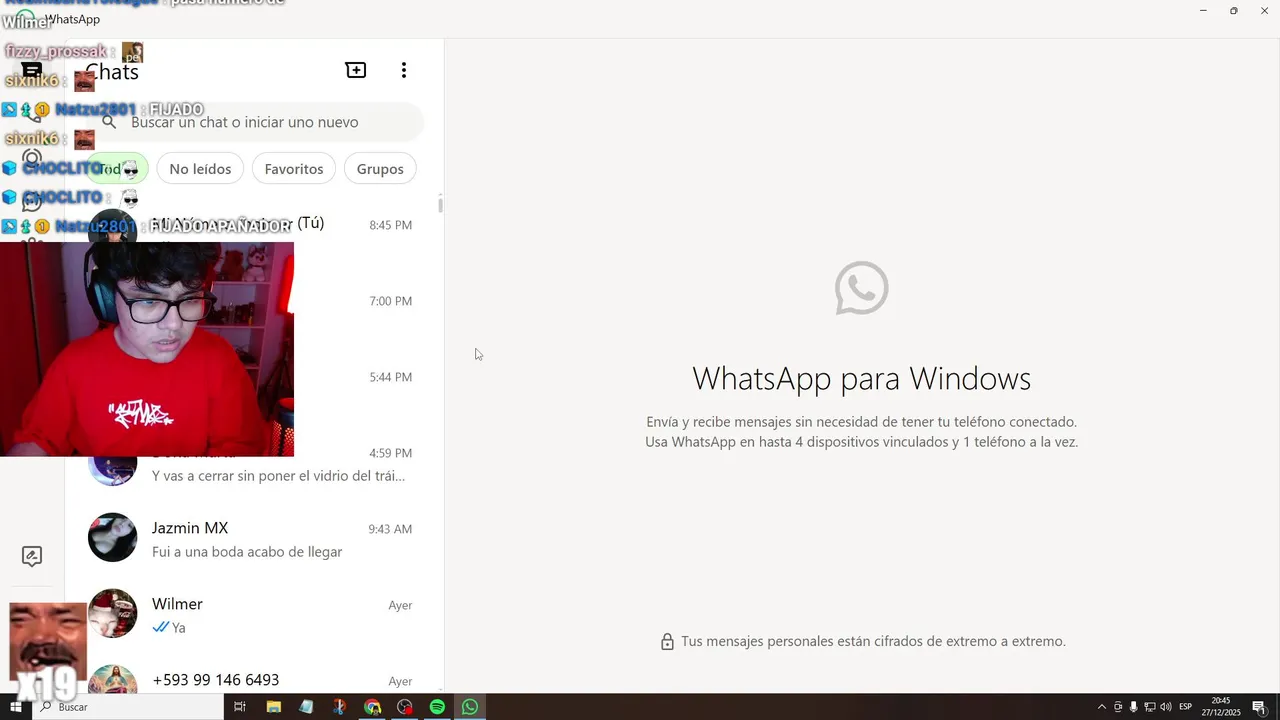Image resolution: width=1280 pixels, height=720 pixels.
Task: Maximize or restore the WhatsApp window
Action: [x=1234, y=10]
